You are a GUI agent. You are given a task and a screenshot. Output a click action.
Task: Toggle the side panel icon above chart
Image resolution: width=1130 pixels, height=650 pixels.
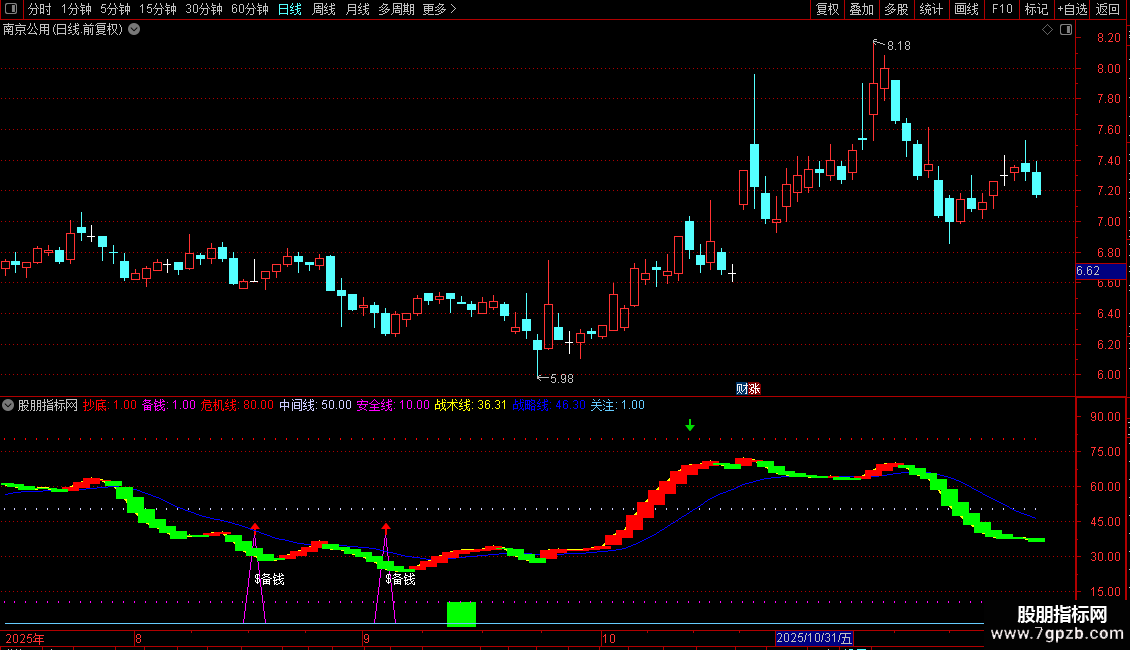pyautogui.click(x=1066, y=30)
